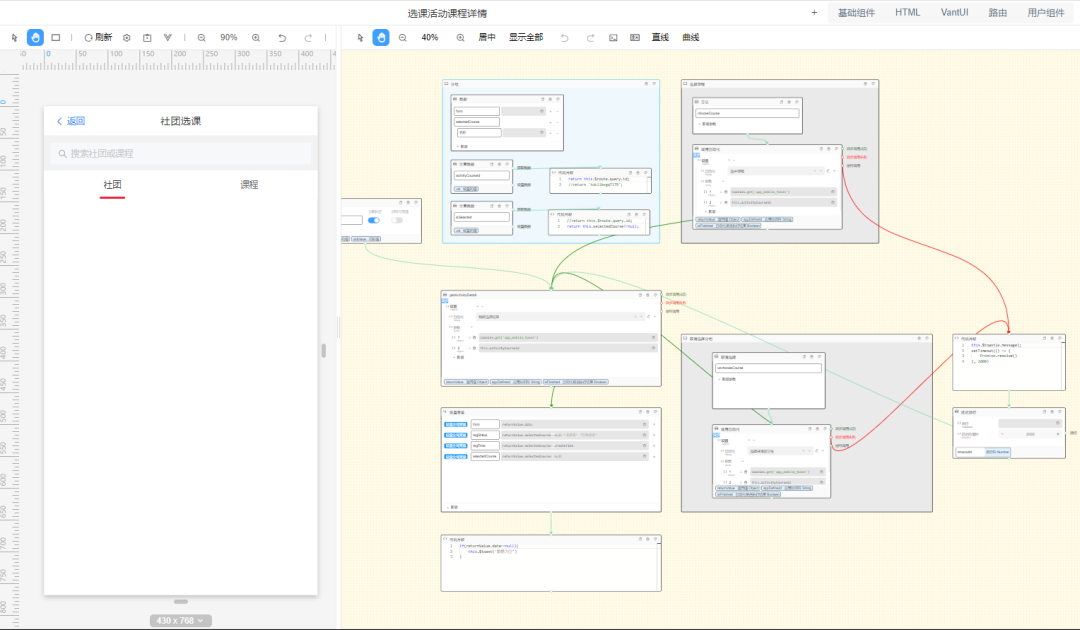Select the rectangle frame tool

coord(56,37)
